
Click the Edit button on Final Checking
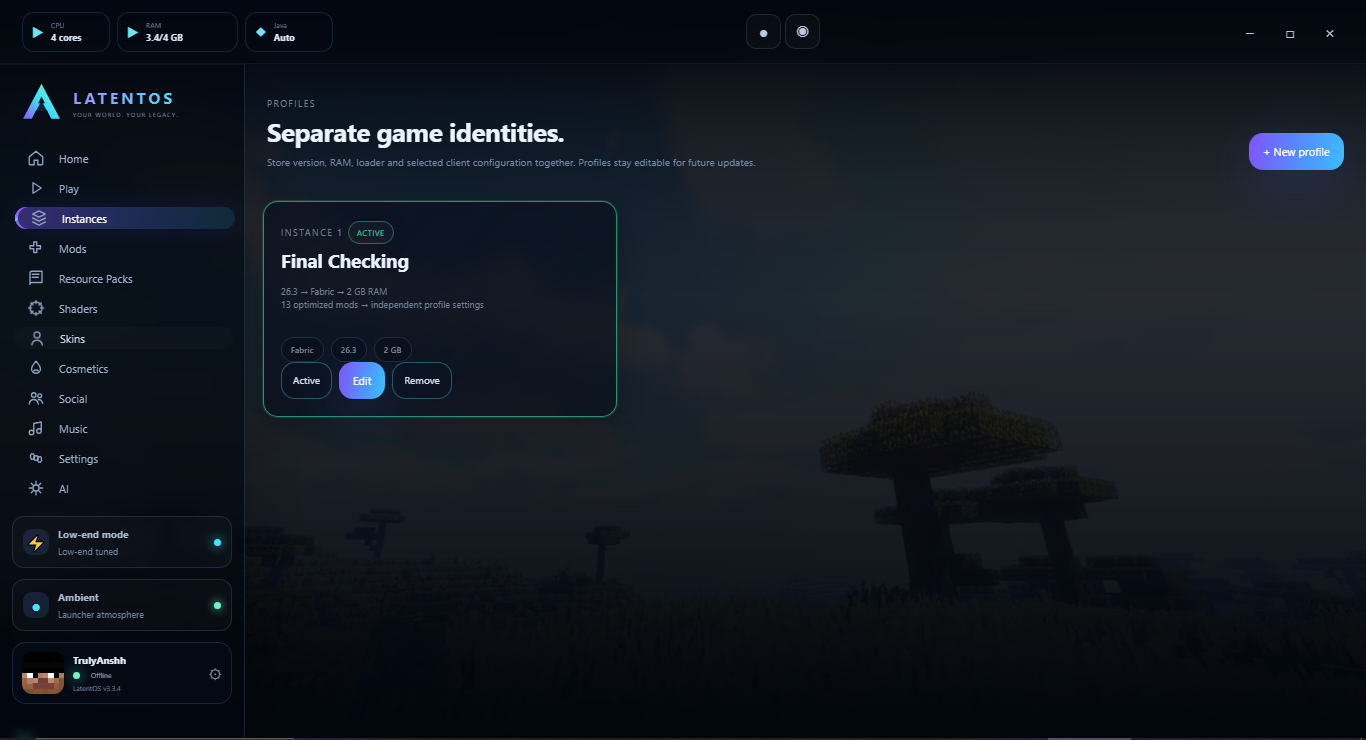[x=362, y=380]
